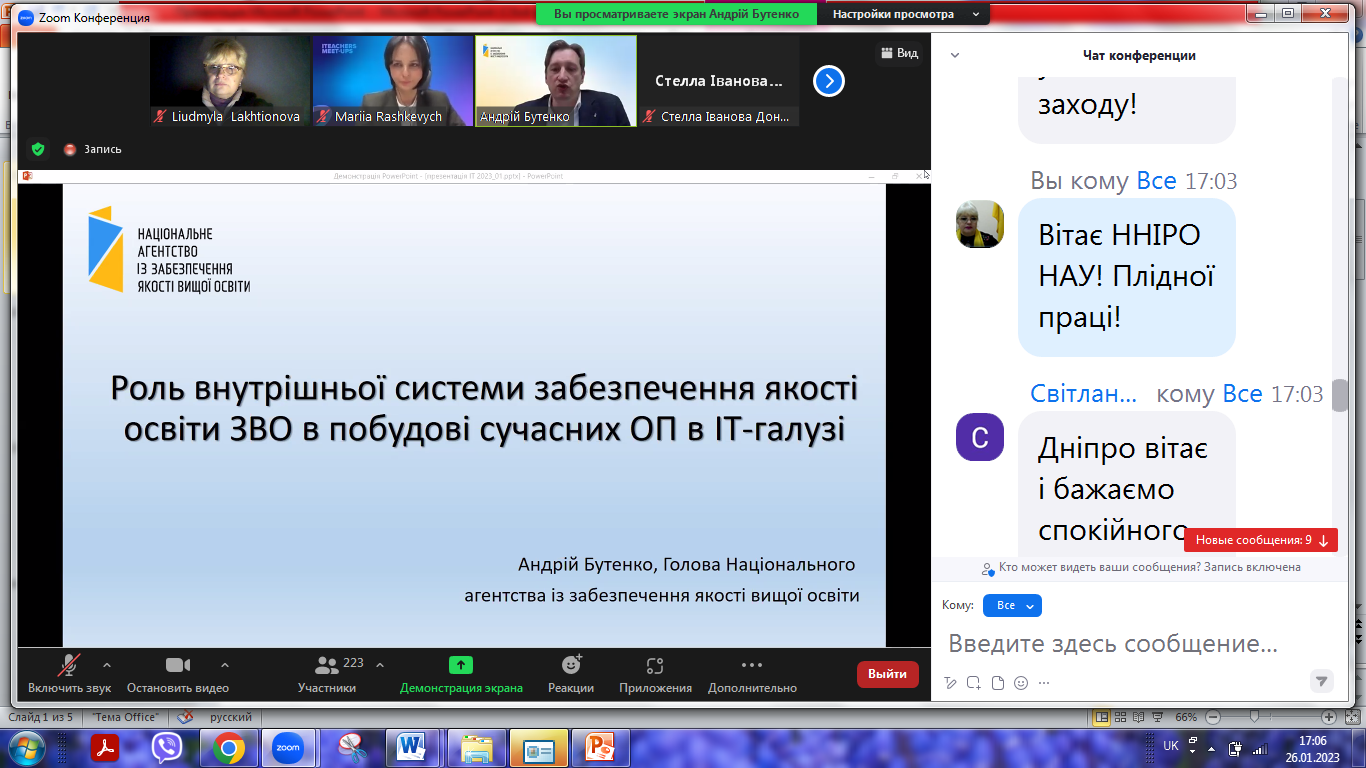Open the View Settings menu at top
Image resolution: width=1366 pixels, height=768 pixels.
[x=903, y=14]
